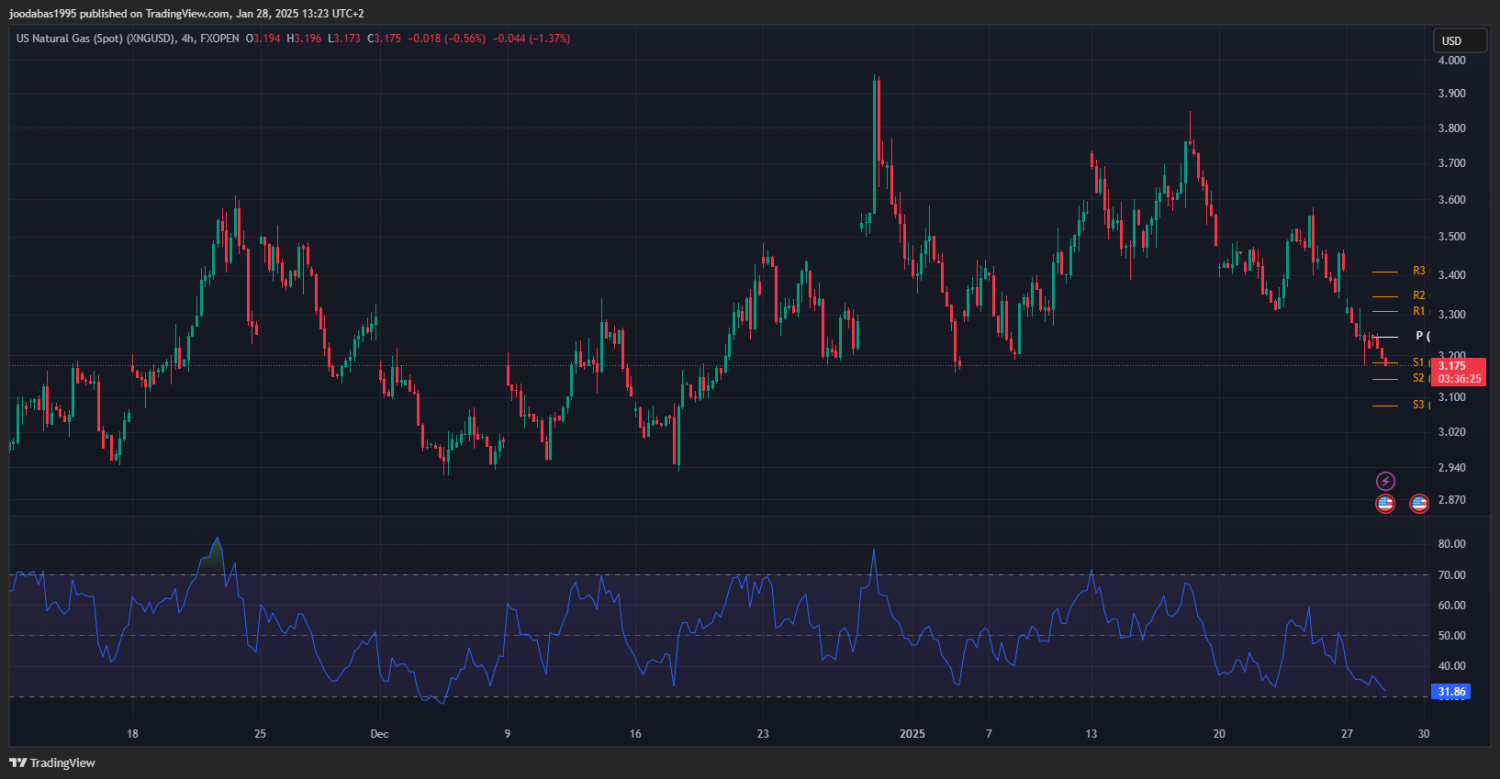Click the high value H3.196
The height and width of the screenshot is (779, 1500).
[x=304, y=38]
